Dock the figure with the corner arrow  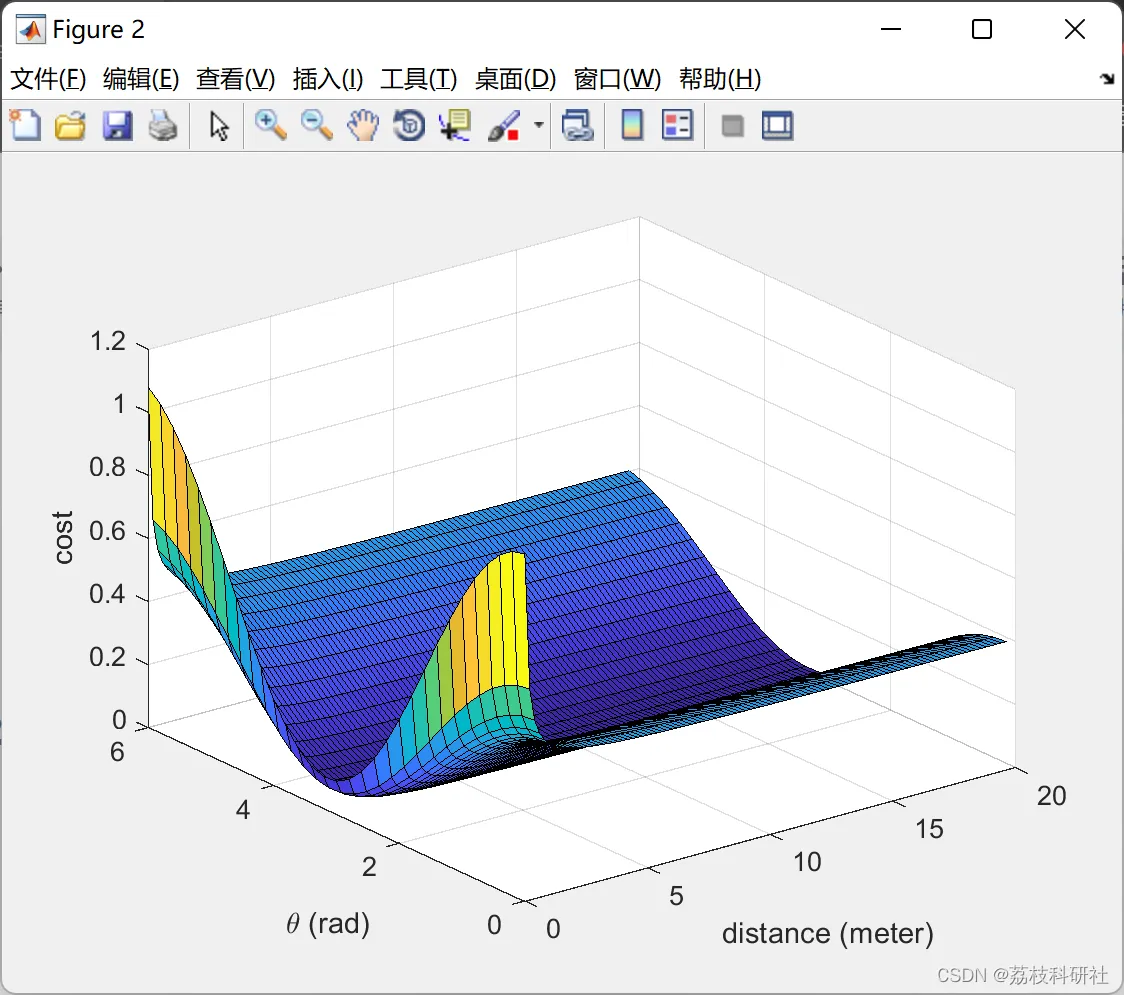pos(1108,79)
